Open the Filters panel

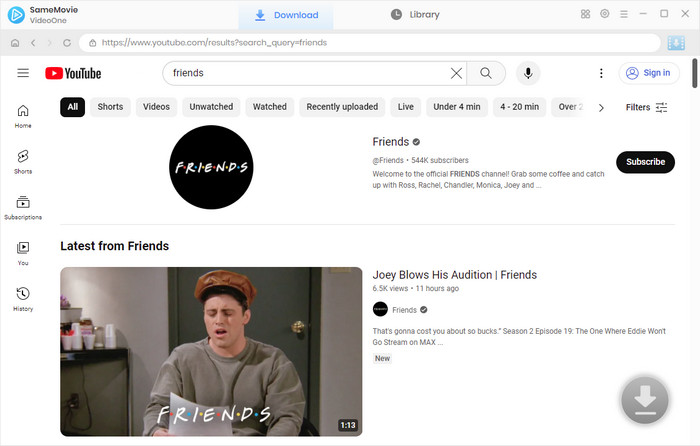click(x=646, y=108)
